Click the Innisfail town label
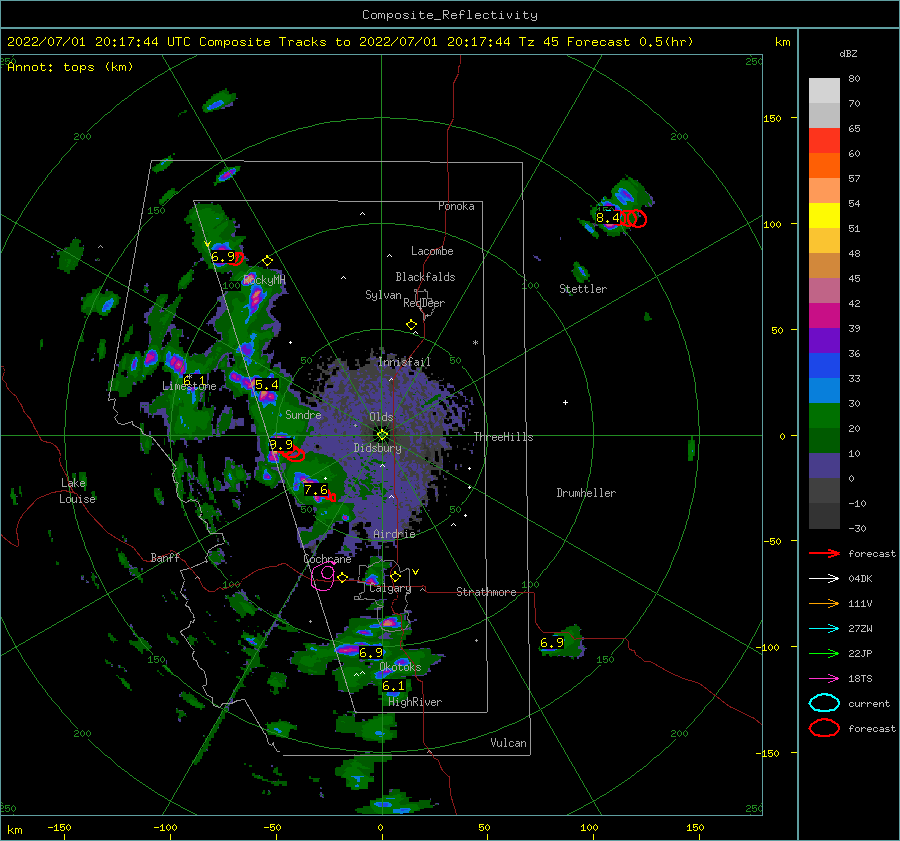Image resolution: width=900 pixels, height=841 pixels. coord(404,362)
